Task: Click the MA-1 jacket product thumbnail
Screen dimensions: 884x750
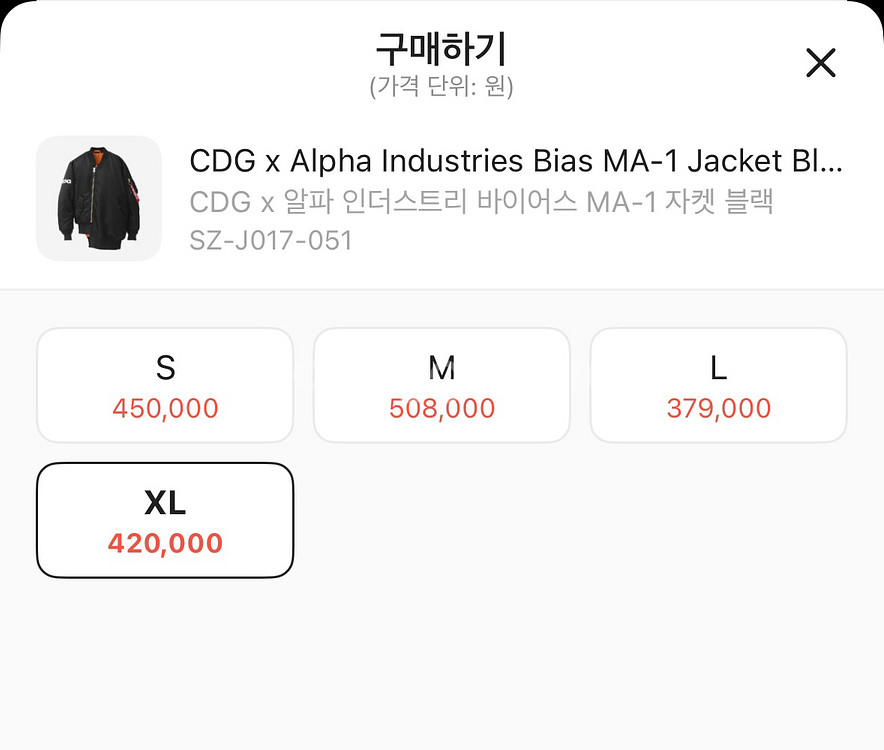Action: [98, 198]
